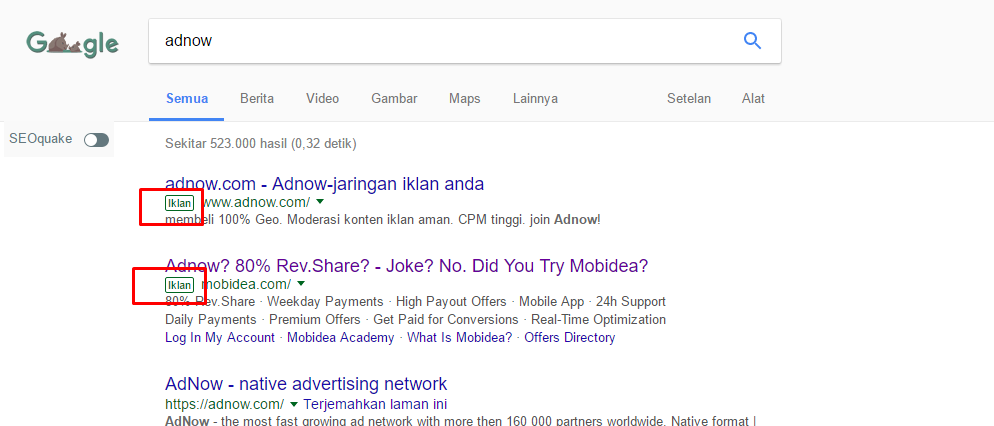Open AdNow - native advertising network result
The image size is (994, 426).
tap(306, 384)
